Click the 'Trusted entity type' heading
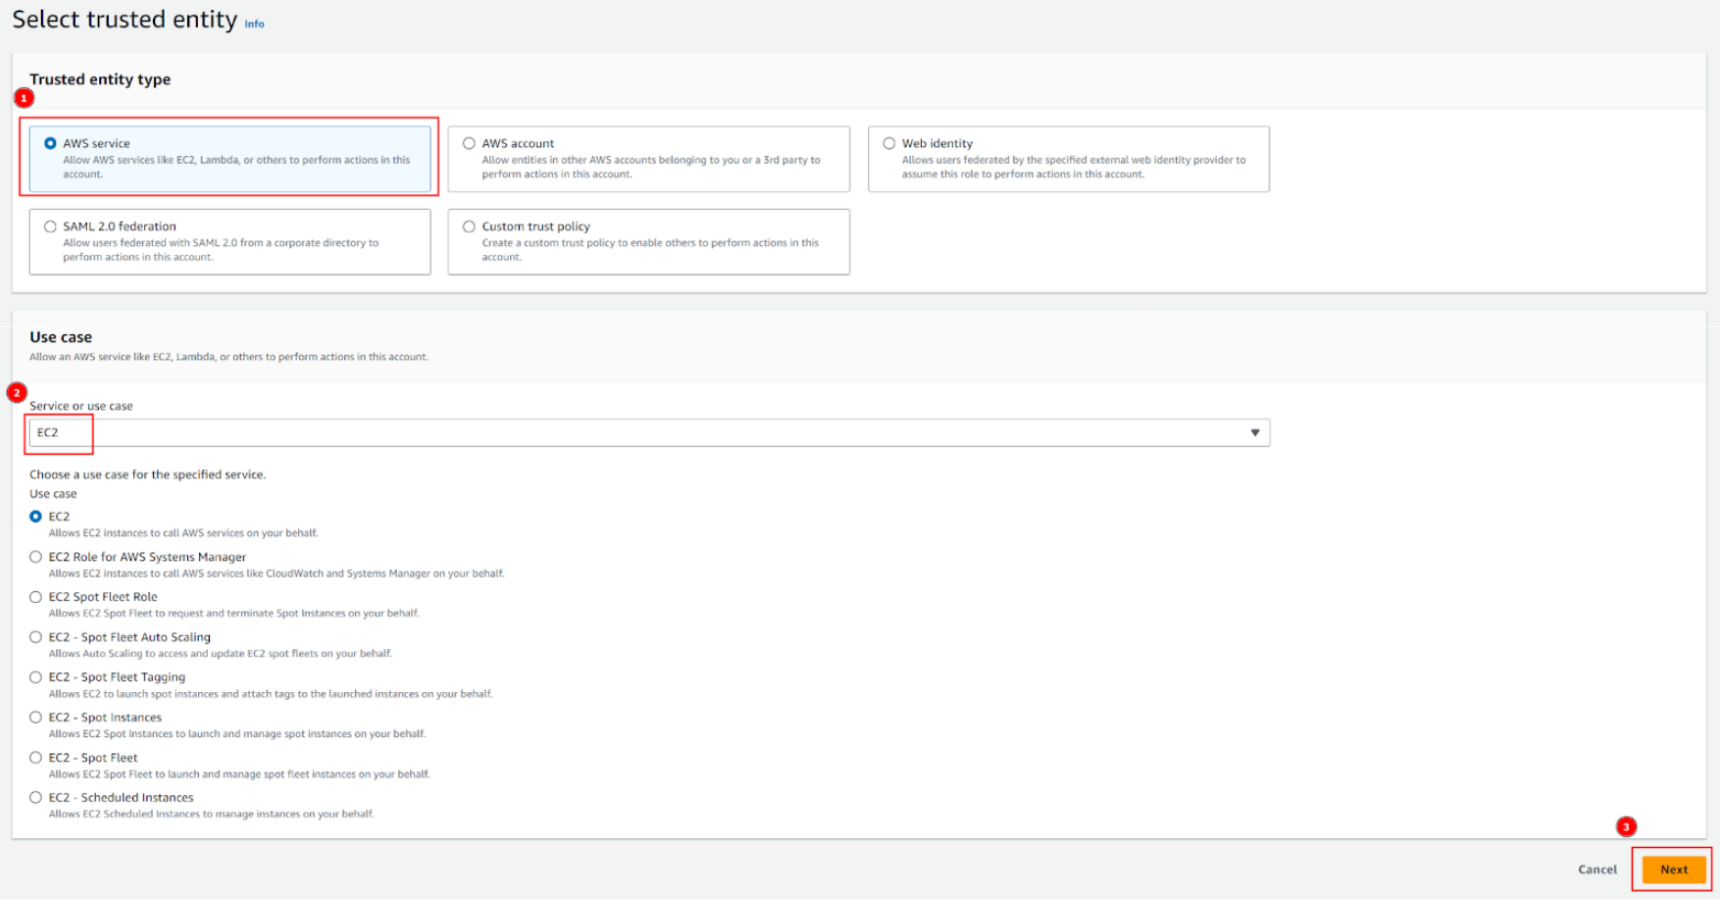The width and height of the screenshot is (1720, 900). 100,79
